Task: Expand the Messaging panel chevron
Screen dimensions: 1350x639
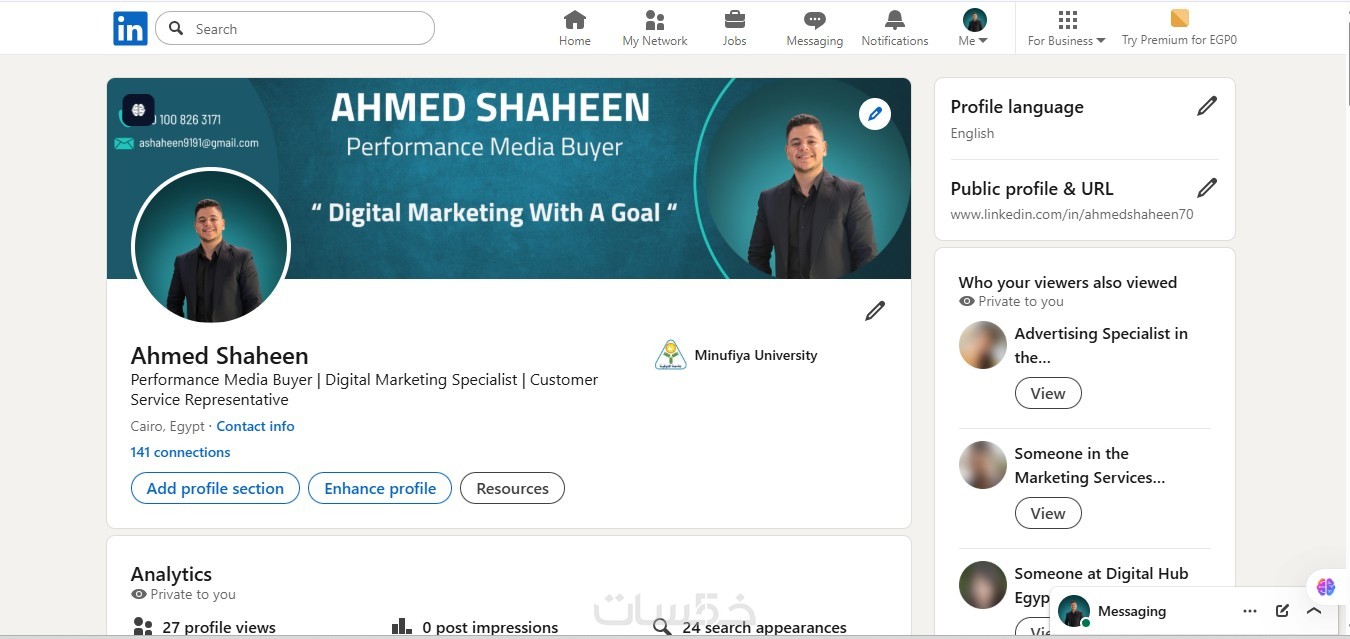Action: pyautogui.click(x=1314, y=611)
